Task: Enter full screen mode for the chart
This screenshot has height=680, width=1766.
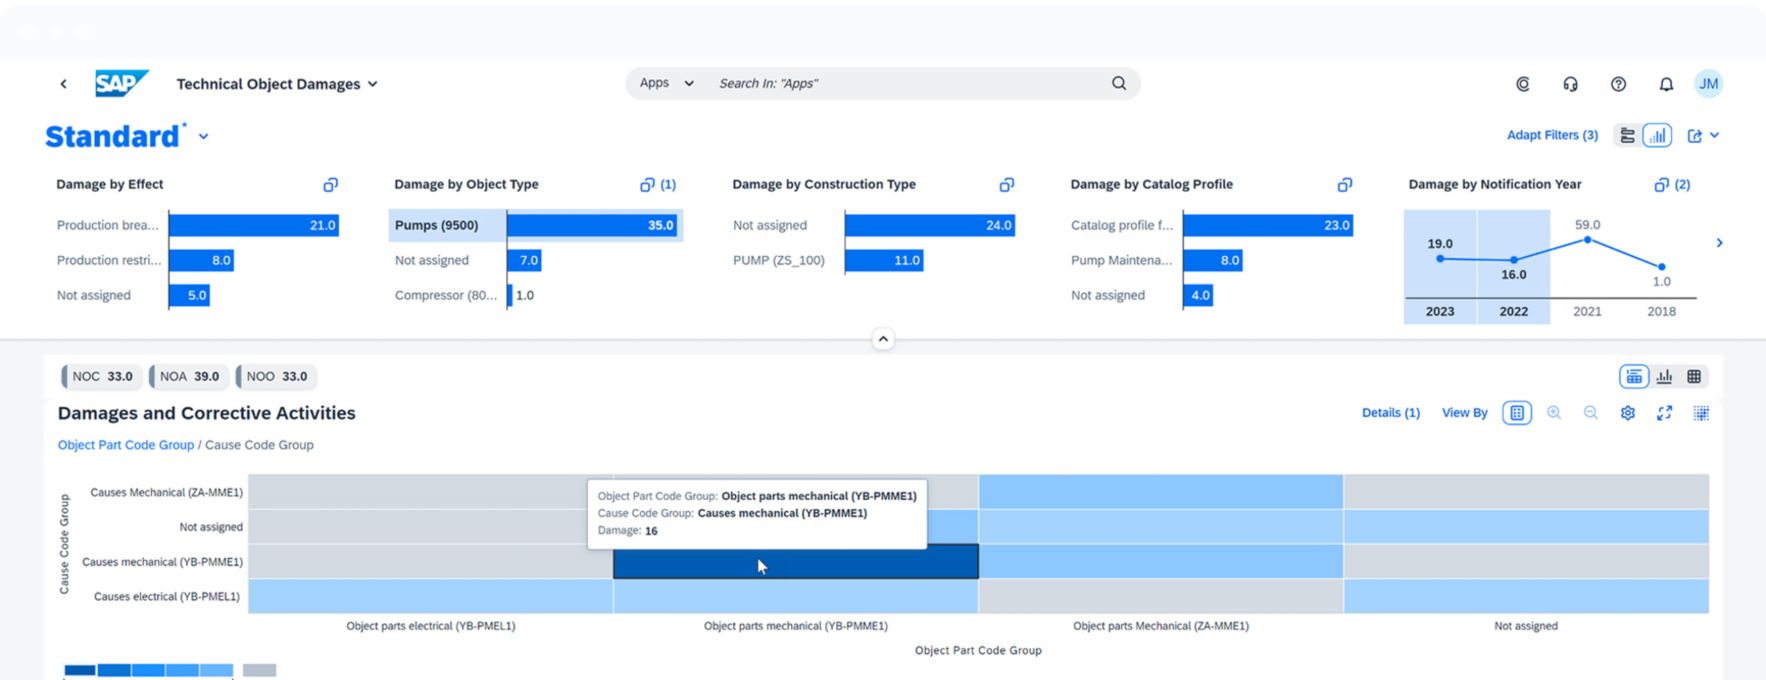Action: point(1664,413)
